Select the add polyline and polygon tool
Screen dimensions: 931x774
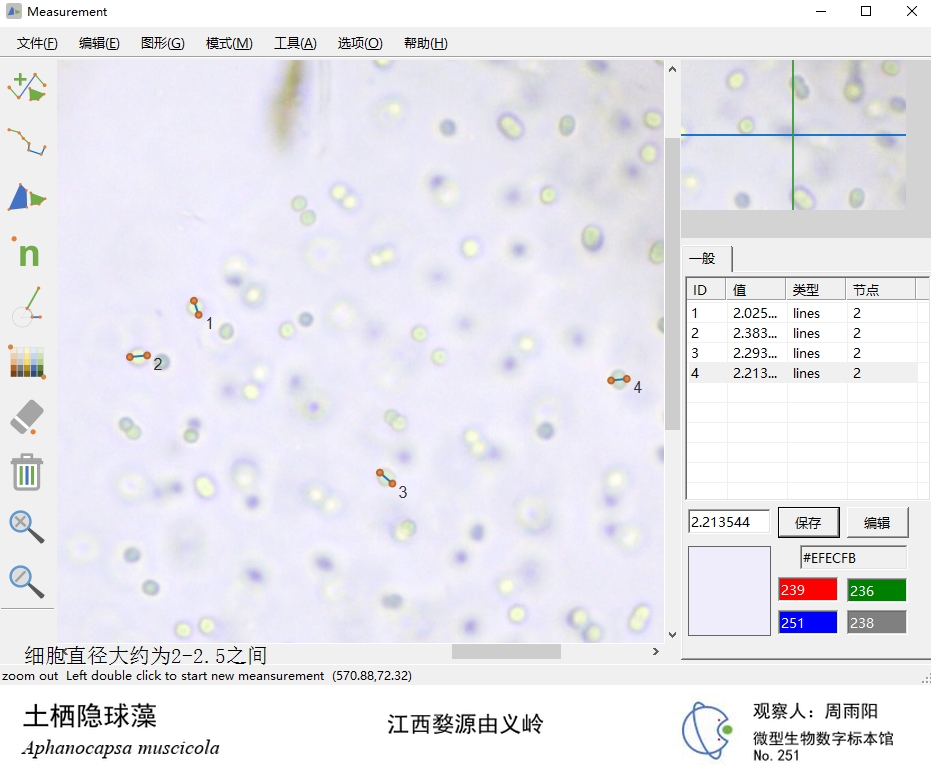click(27, 87)
